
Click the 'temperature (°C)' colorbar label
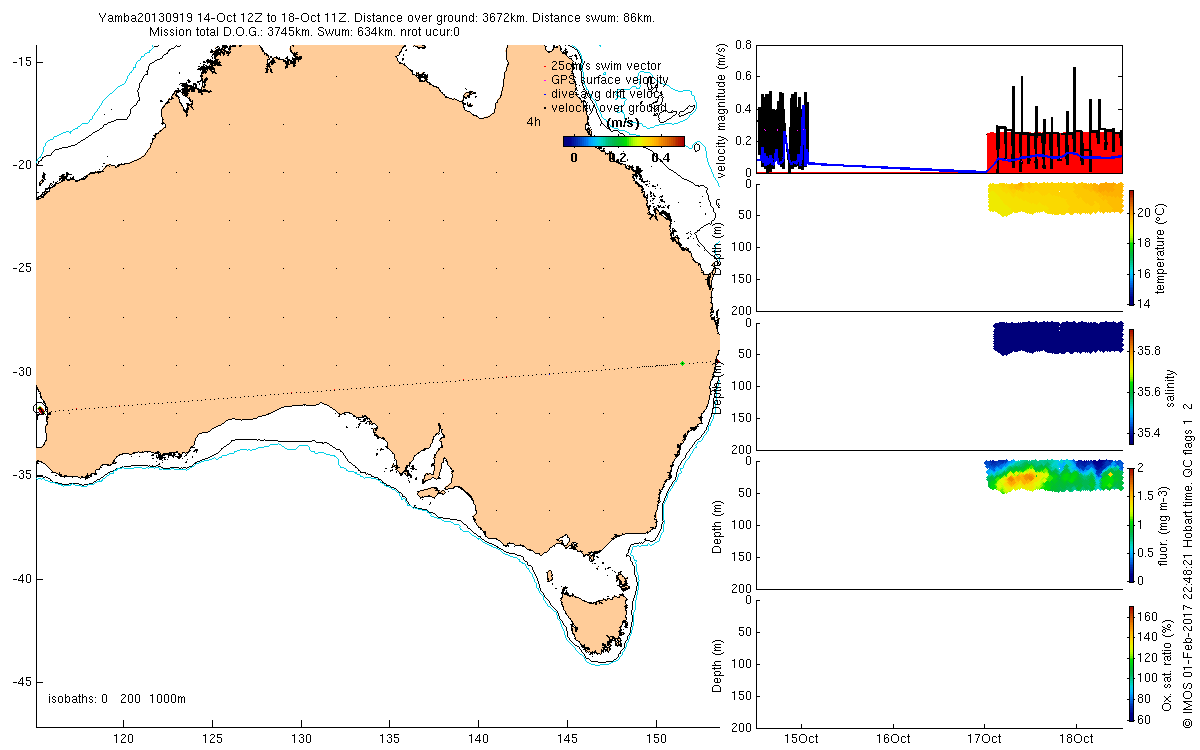(x=1160, y=248)
